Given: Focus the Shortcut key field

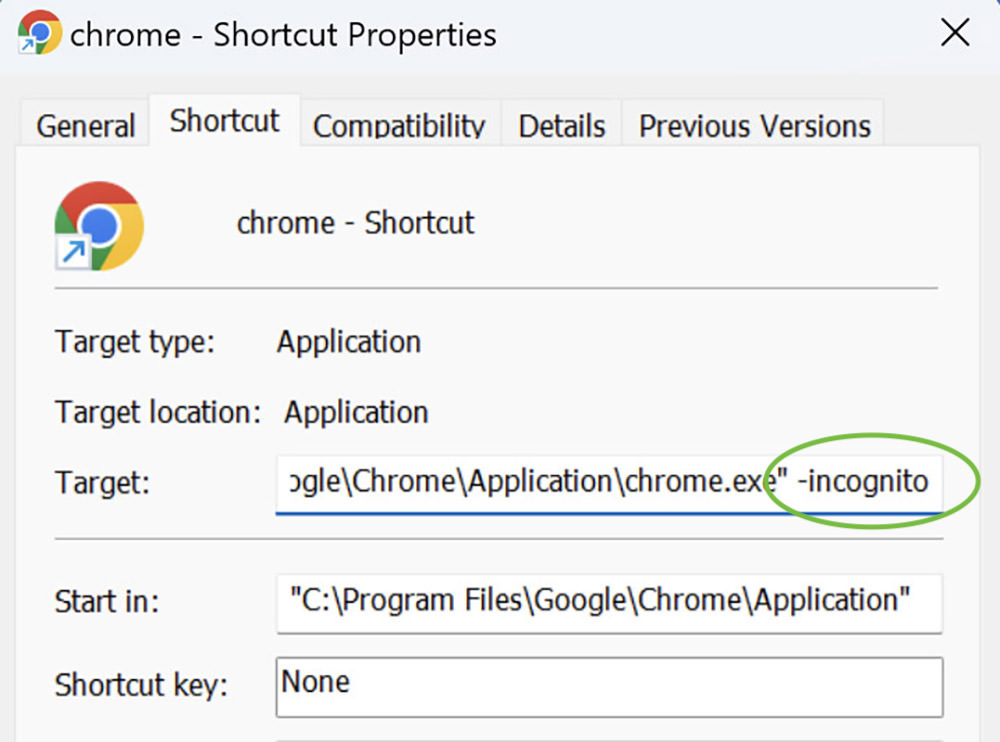Looking at the screenshot, I should 609,687.
